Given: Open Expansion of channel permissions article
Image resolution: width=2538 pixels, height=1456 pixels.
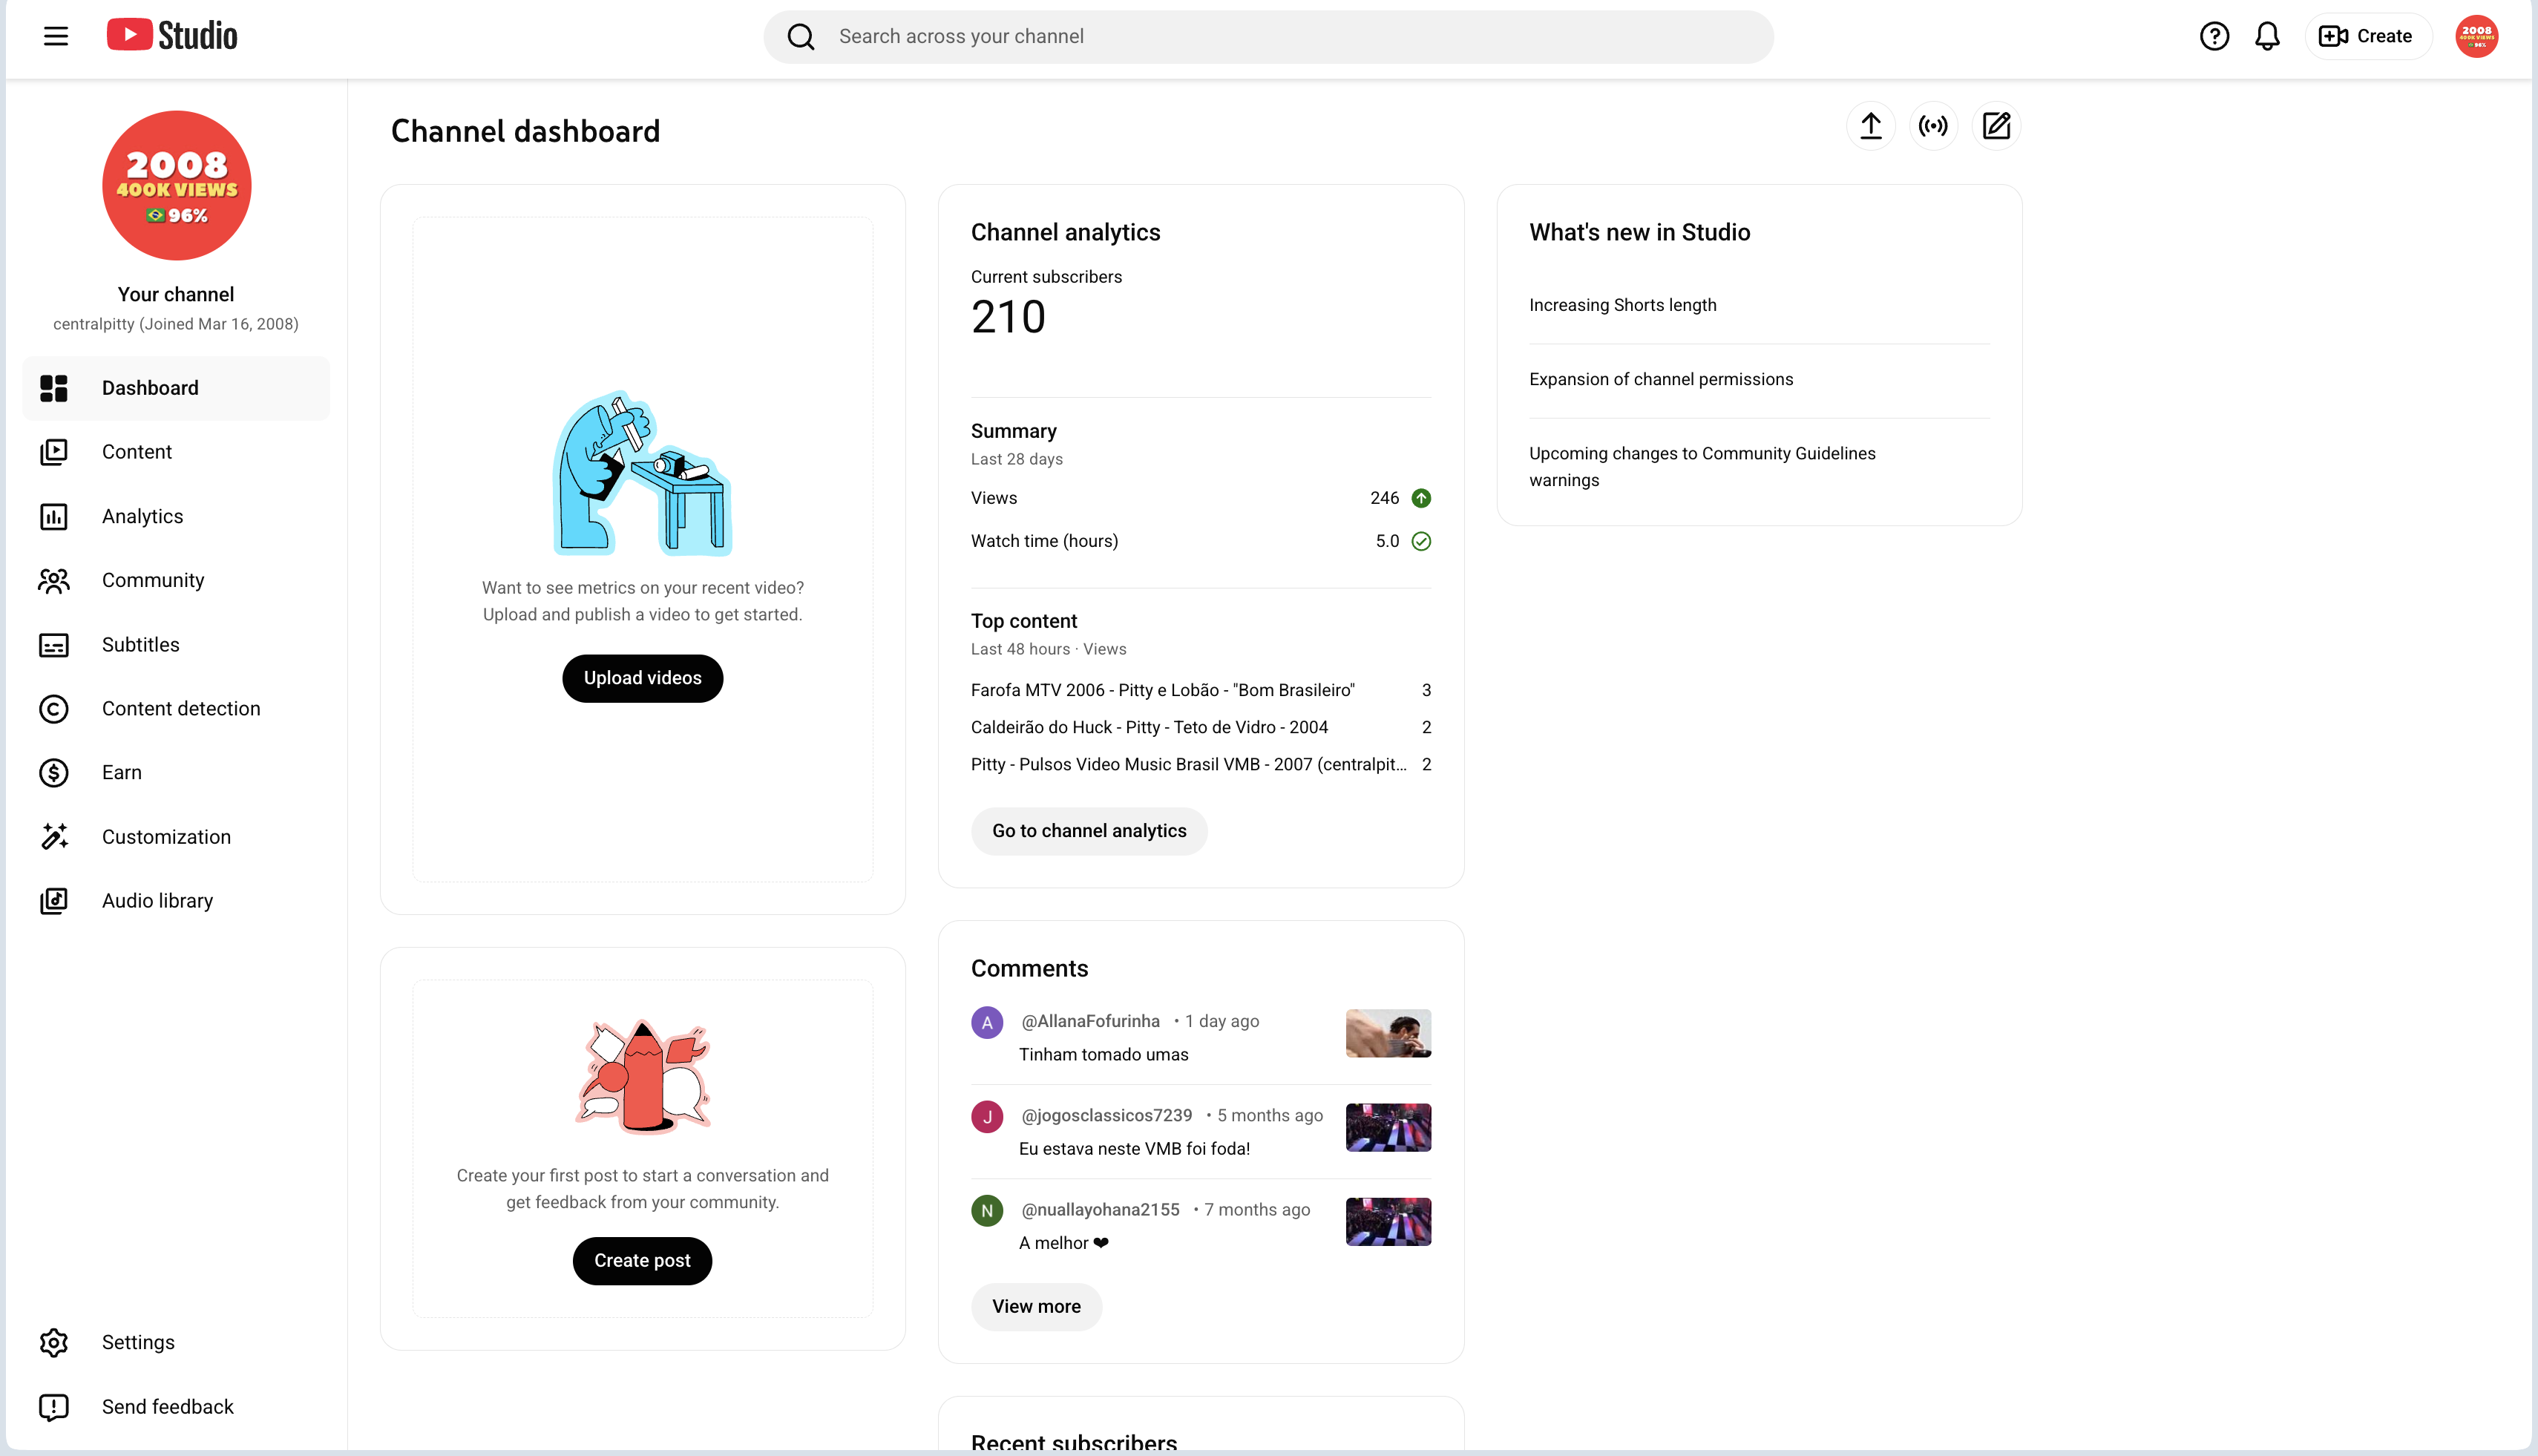Looking at the screenshot, I should point(1661,380).
